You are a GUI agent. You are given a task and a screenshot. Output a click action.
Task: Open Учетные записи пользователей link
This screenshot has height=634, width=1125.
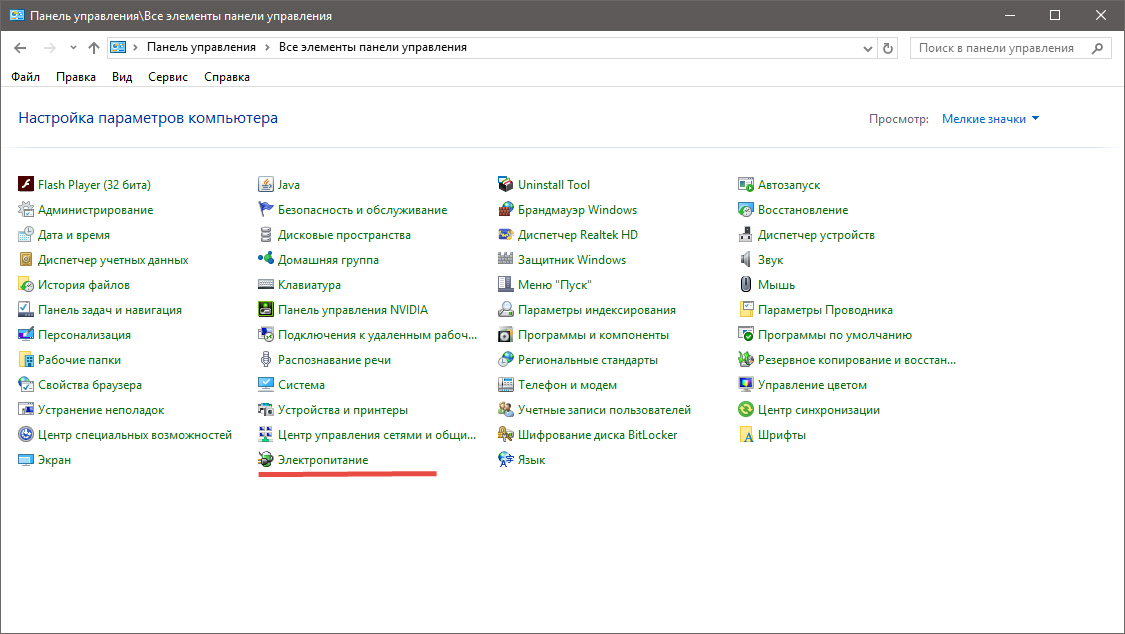[x=604, y=410]
